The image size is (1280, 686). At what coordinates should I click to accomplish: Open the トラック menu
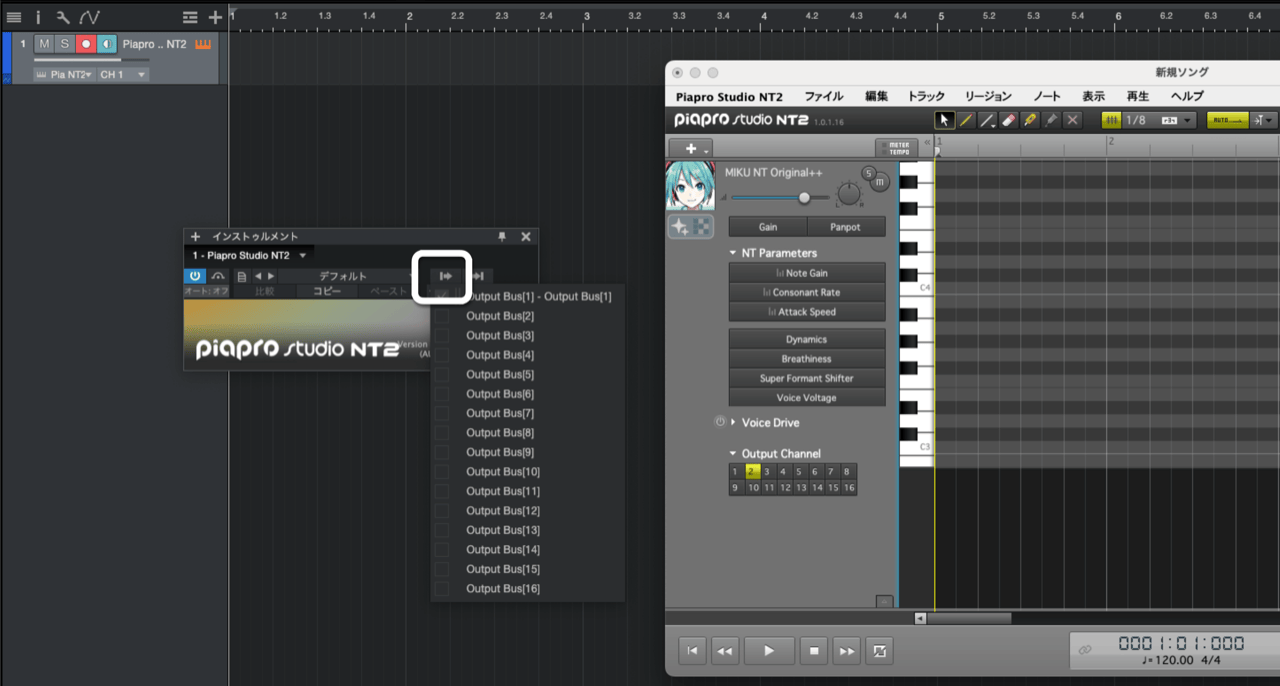925,96
